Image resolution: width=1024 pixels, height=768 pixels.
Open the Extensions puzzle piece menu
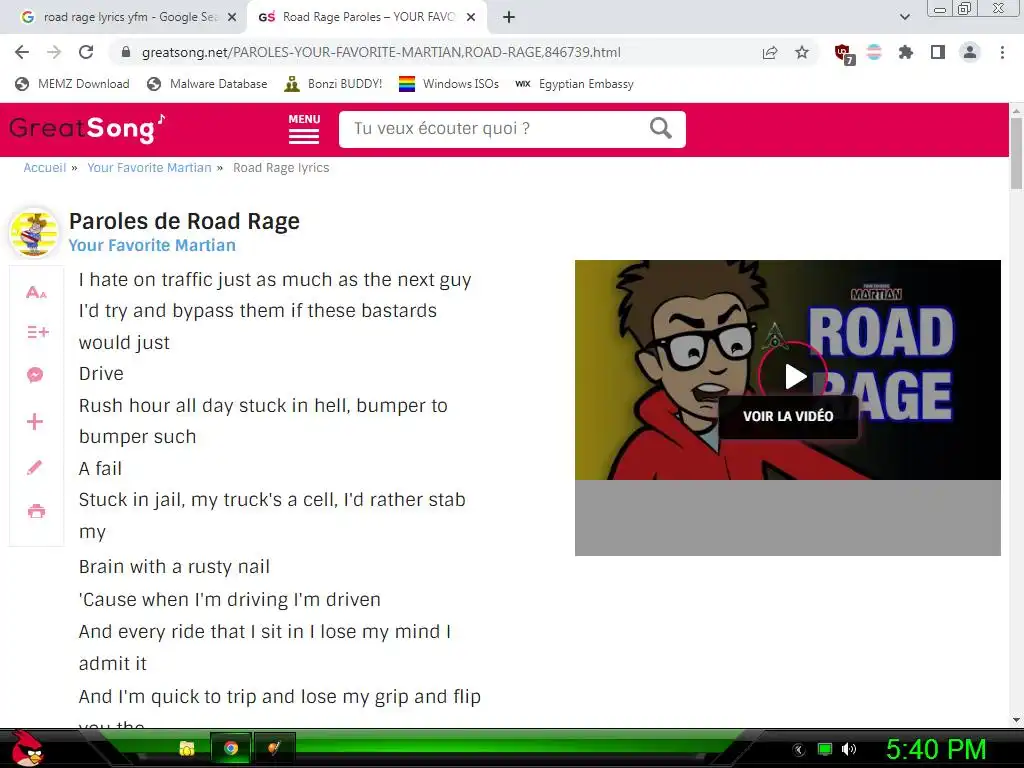(906, 52)
